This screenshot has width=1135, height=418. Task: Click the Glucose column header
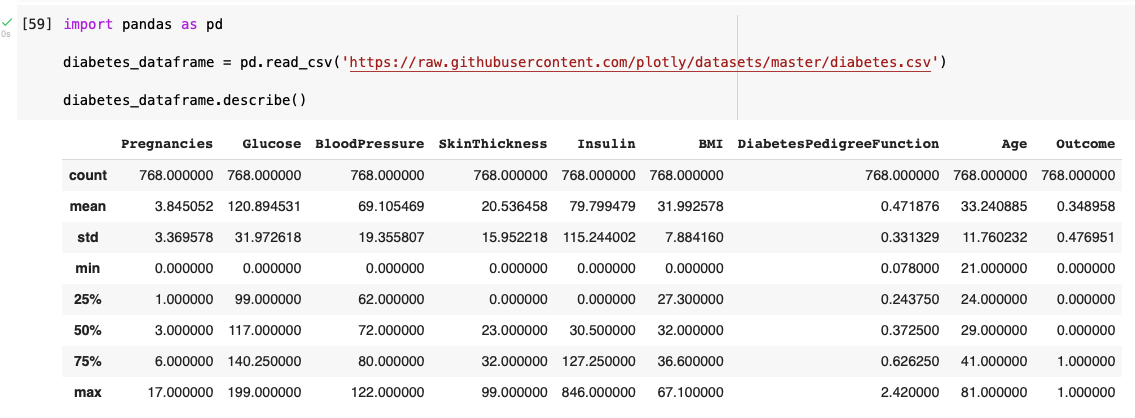(271, 144)
